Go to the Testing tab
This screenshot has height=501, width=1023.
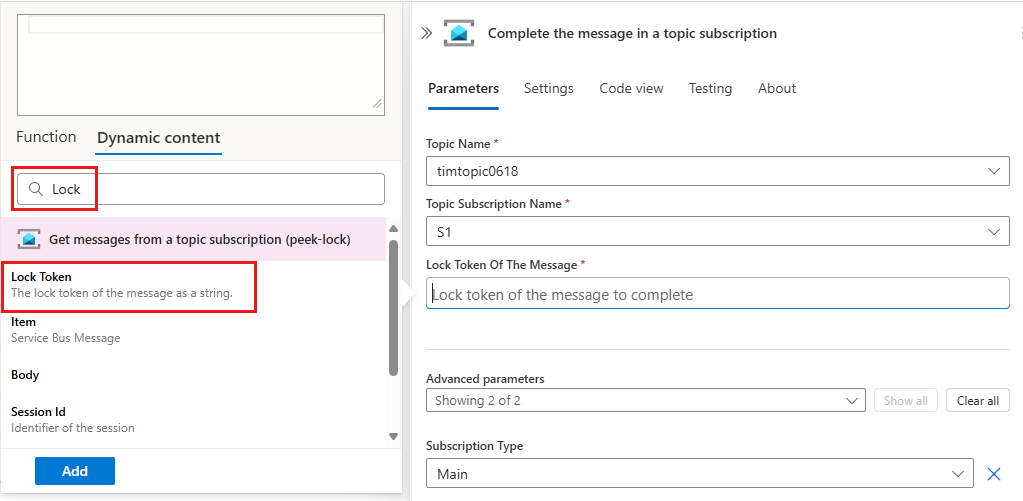pos(710,88)
